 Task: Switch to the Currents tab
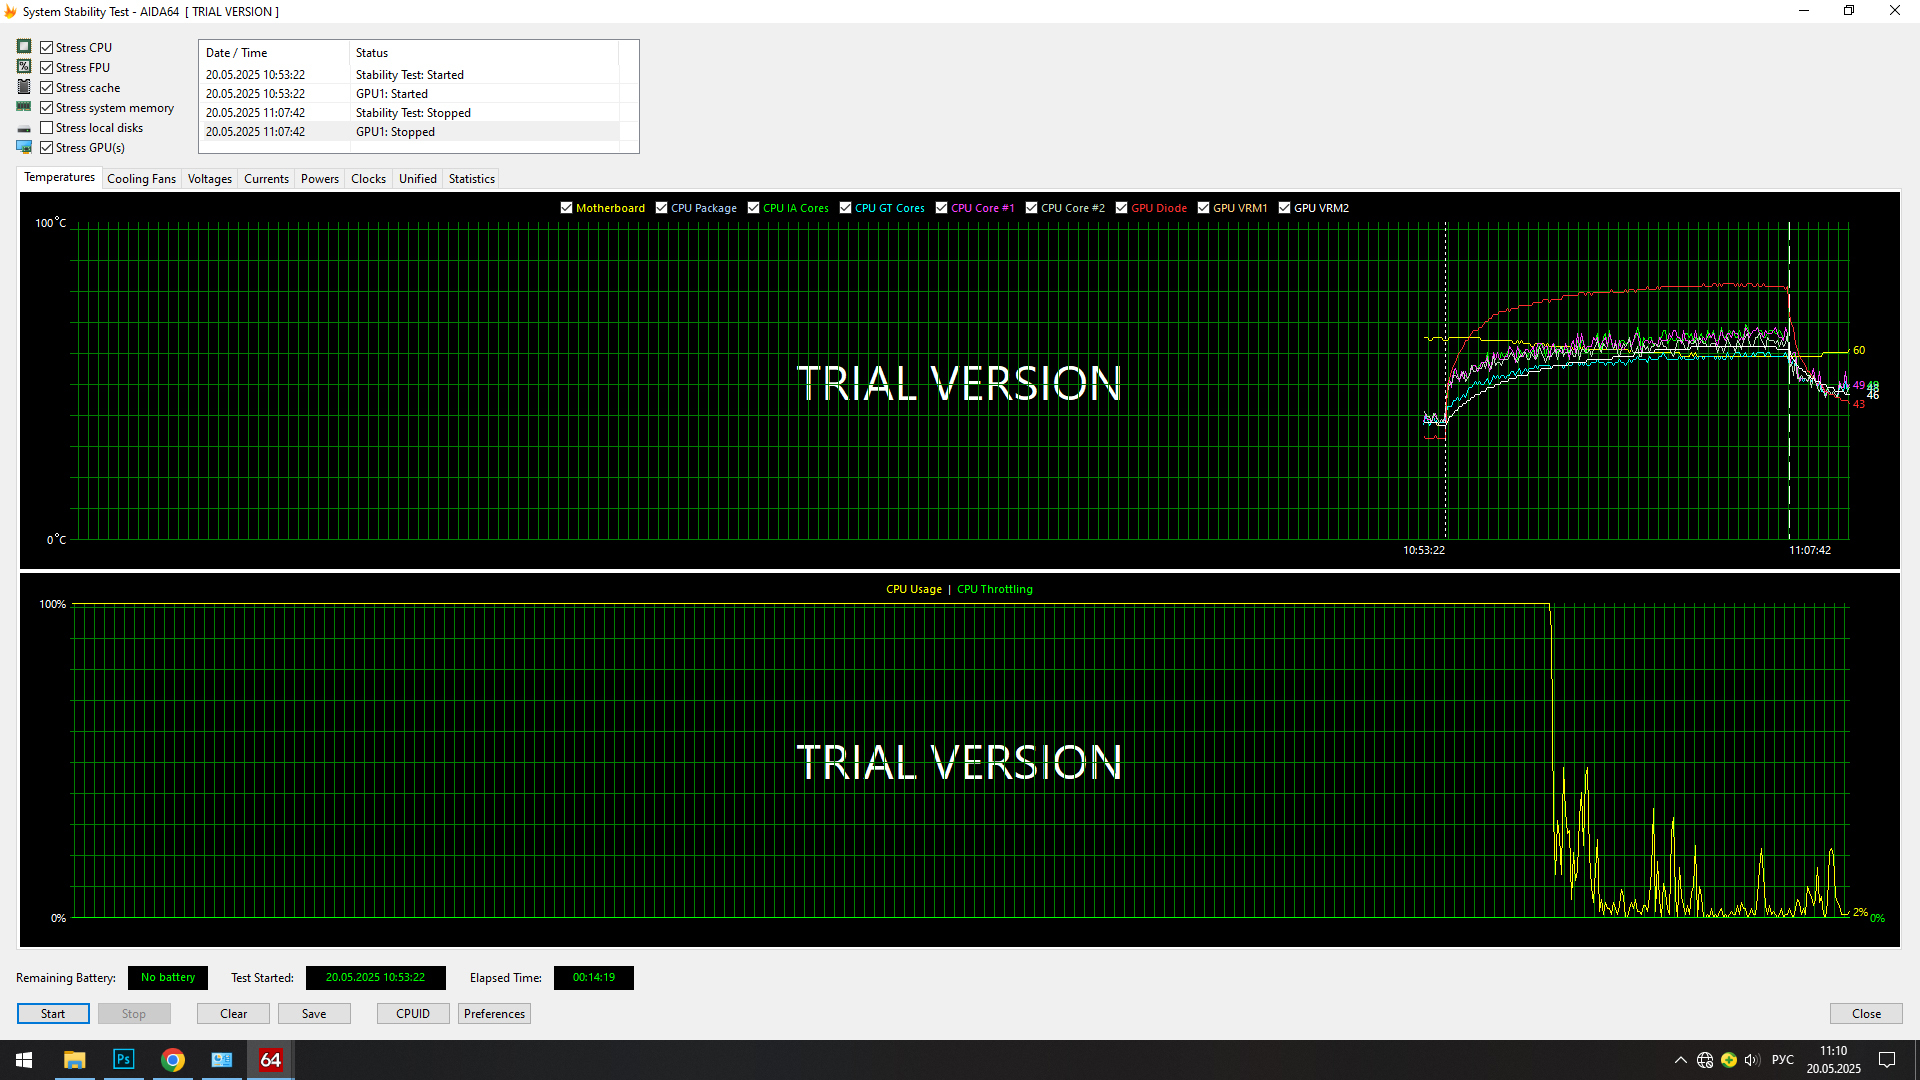[x=266, y=179]
